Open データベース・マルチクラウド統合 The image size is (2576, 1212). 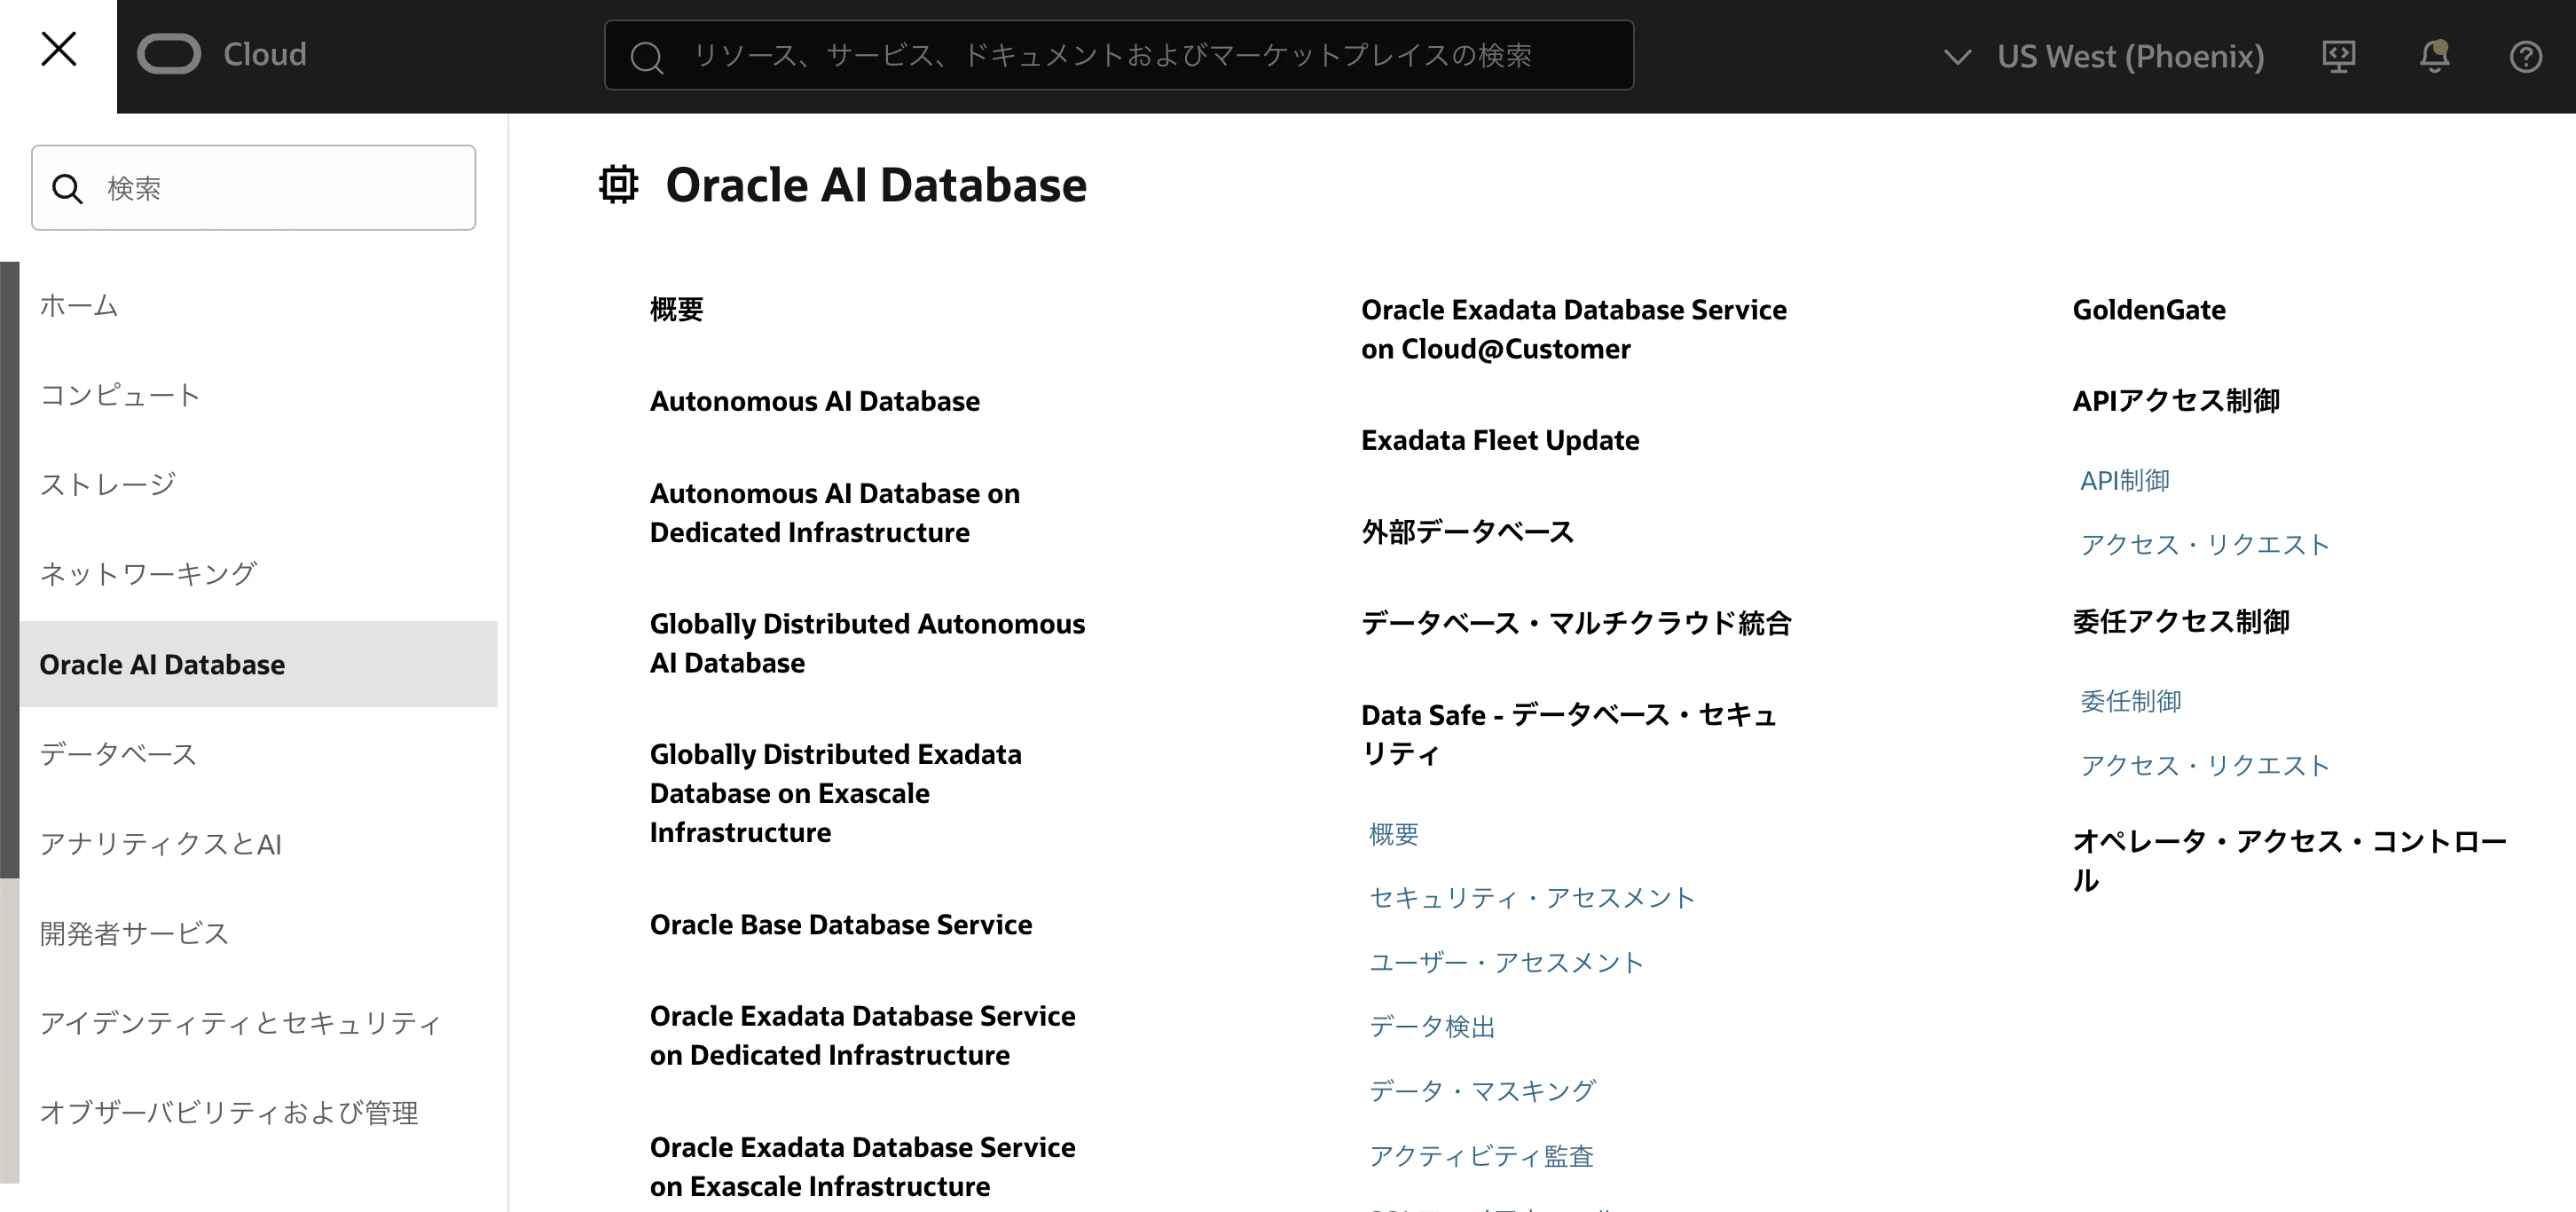click(1576, 623)
